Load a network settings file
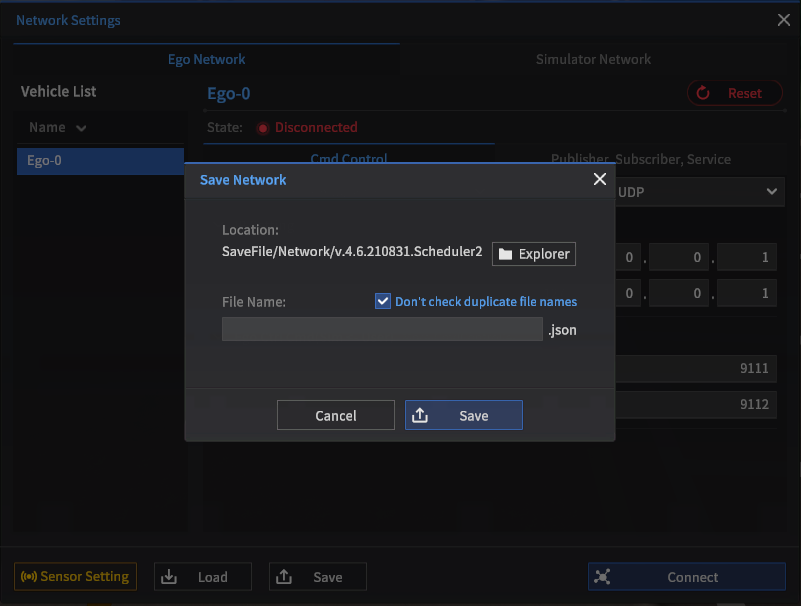Image resolution: width=801 pixels, height=606 pixels. 203,577
